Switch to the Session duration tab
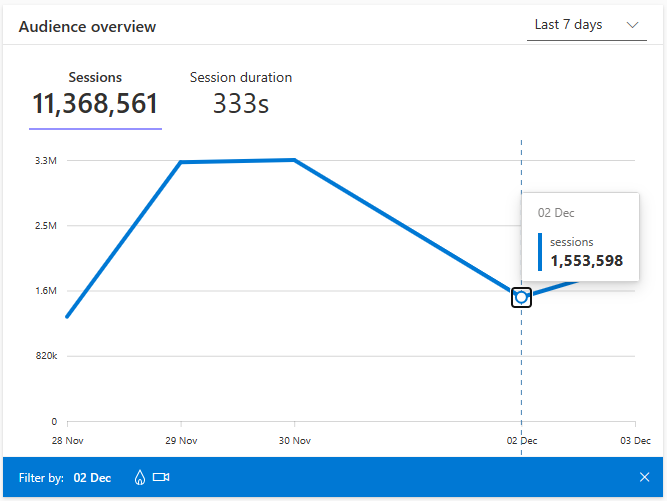This screenshot has width=667, height=501. [241, 77]
